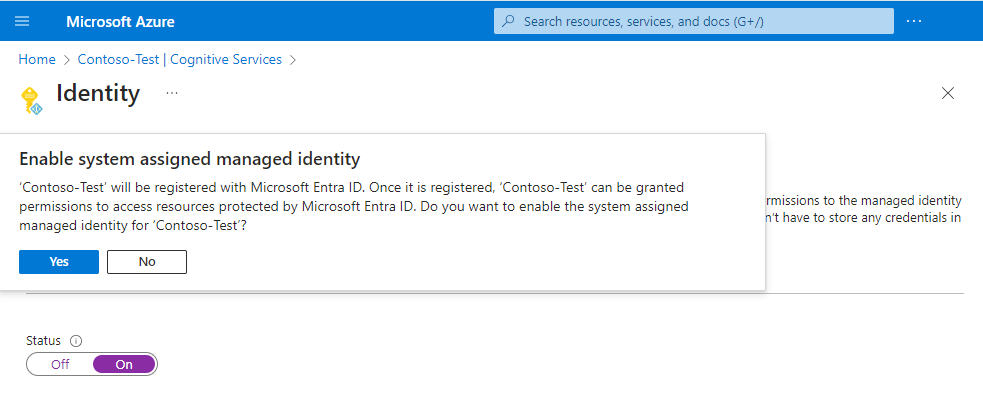This screenshot has height=409, width=983.
Task: Show the Status info tooltip icon
Action: pyautogui.click(x=76, y=341)
